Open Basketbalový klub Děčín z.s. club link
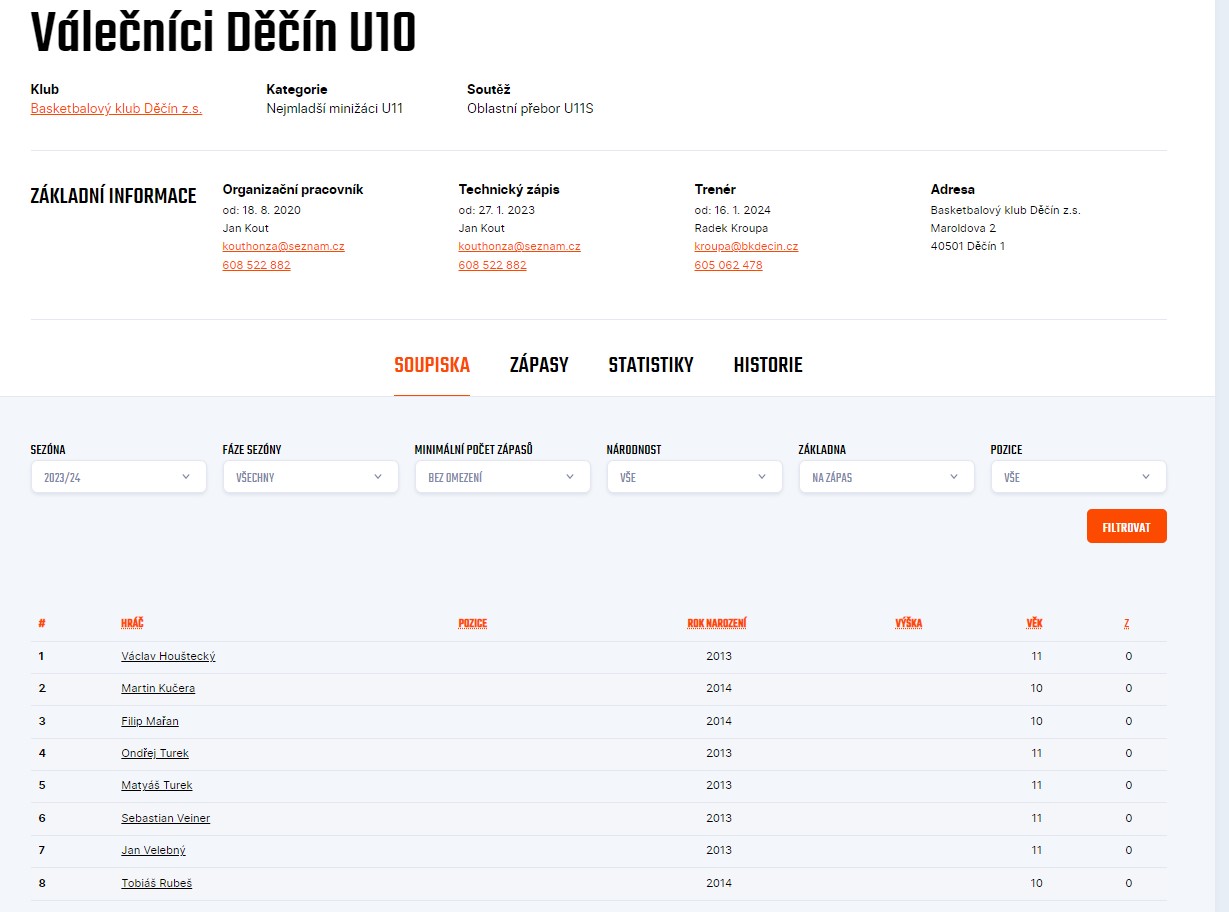This screenshot has width=1229, height=912. click(x=116, y=108)
